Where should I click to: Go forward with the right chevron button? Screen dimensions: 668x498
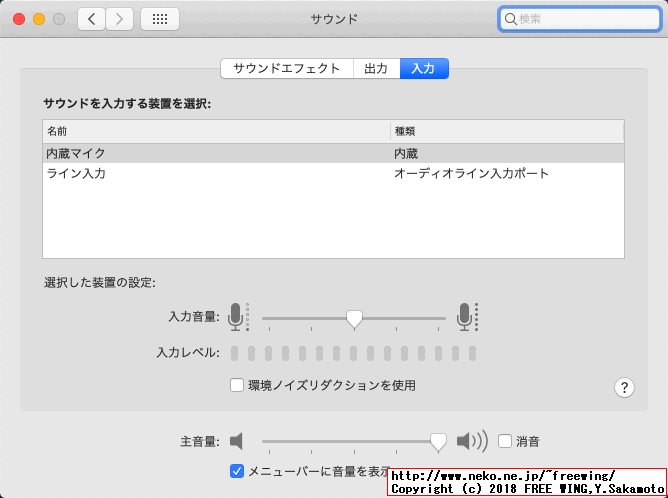pos(119,19)
